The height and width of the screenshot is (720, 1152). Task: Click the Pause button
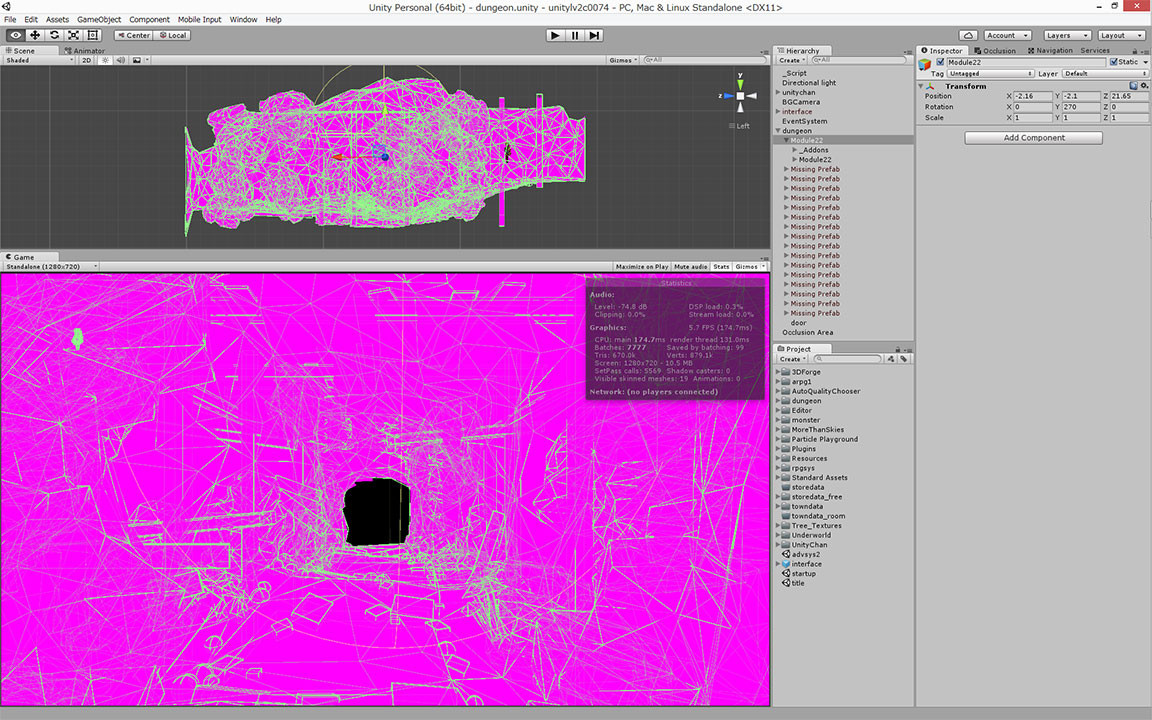coord(575,35)
